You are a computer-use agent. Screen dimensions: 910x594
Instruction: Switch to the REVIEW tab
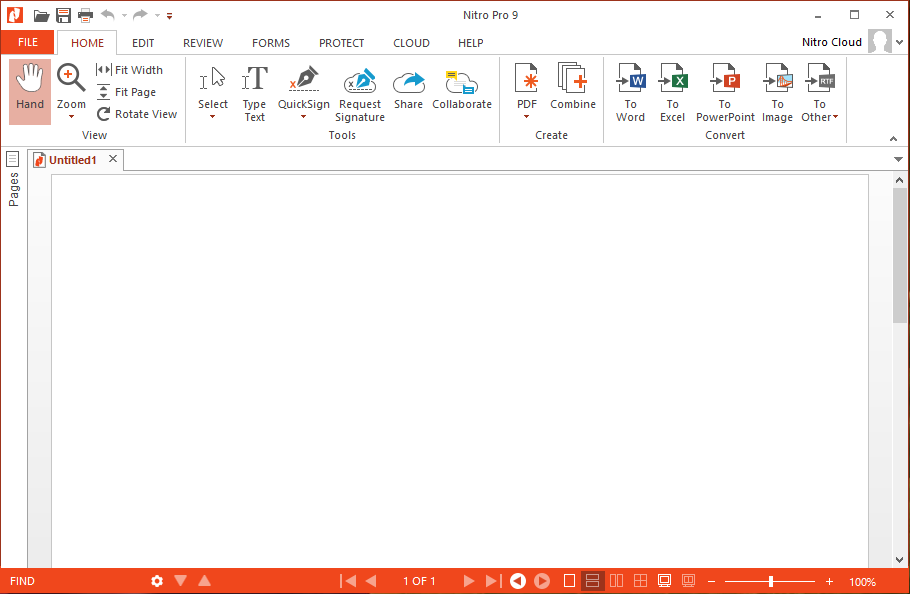click(203, 43)
